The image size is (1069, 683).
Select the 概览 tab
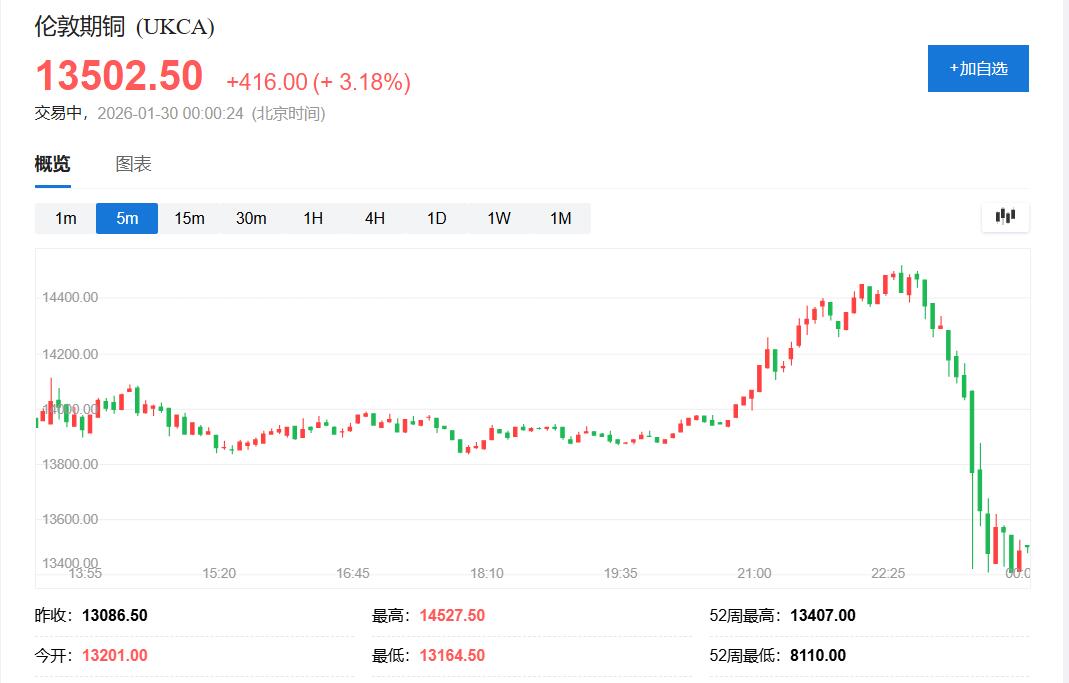52,164
